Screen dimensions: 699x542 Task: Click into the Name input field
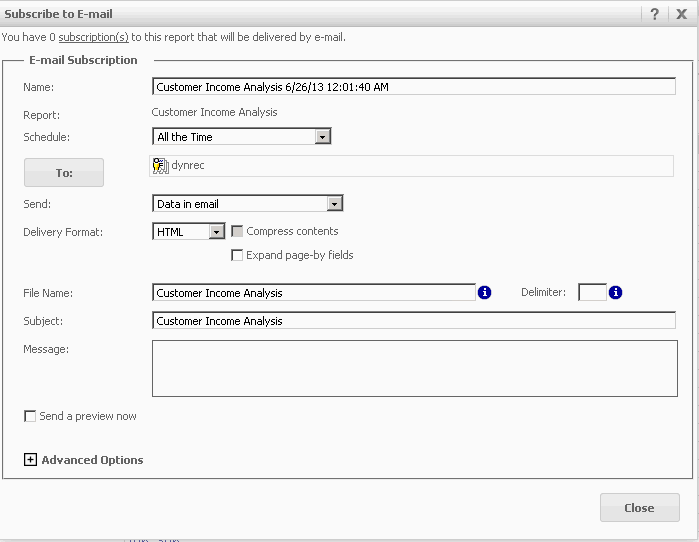414,86
